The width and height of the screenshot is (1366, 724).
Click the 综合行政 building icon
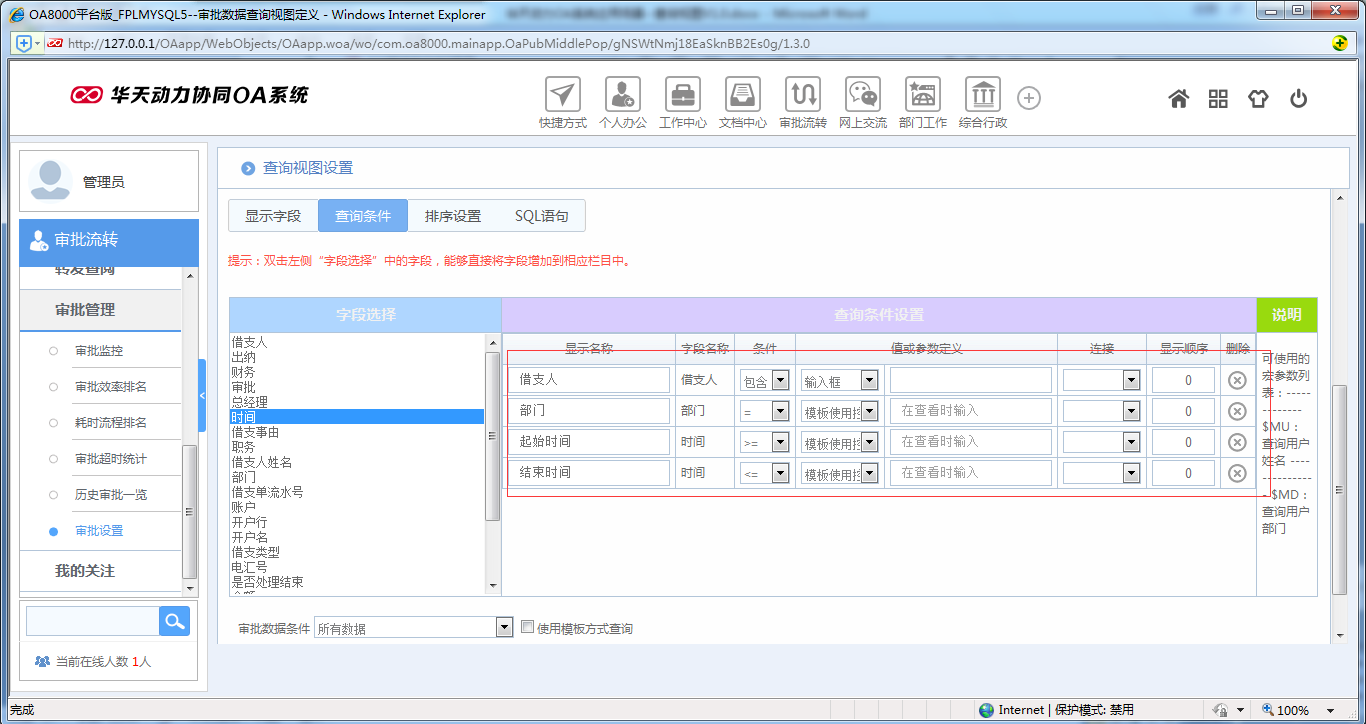pos(982,95)
